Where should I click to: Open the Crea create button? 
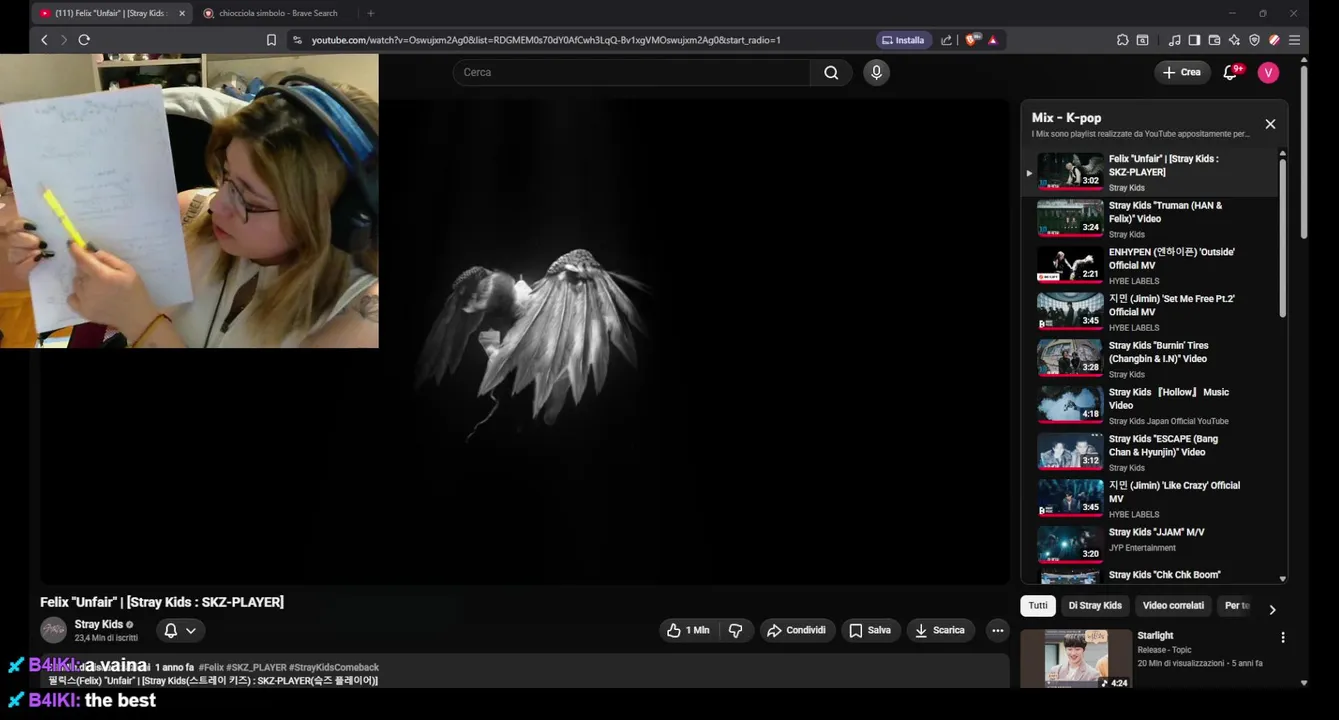[1182, 72]
